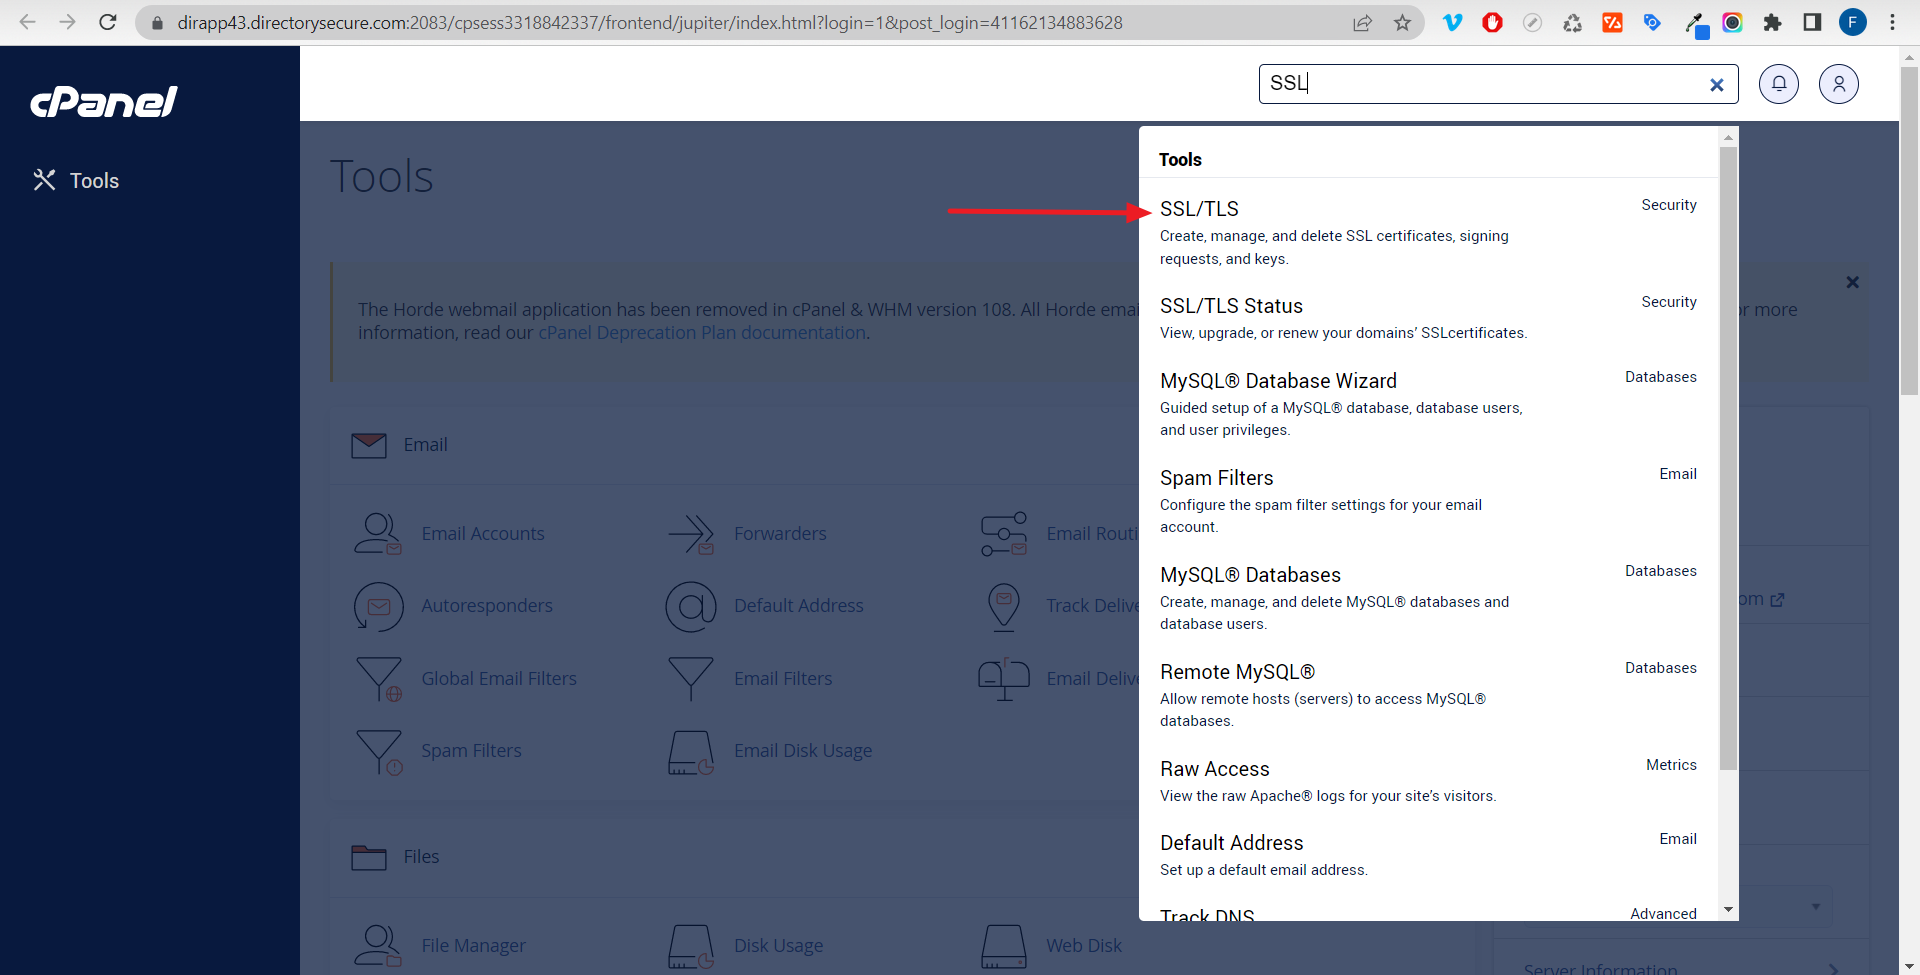Open Disk Usage icon

click(x=691, y=946)
